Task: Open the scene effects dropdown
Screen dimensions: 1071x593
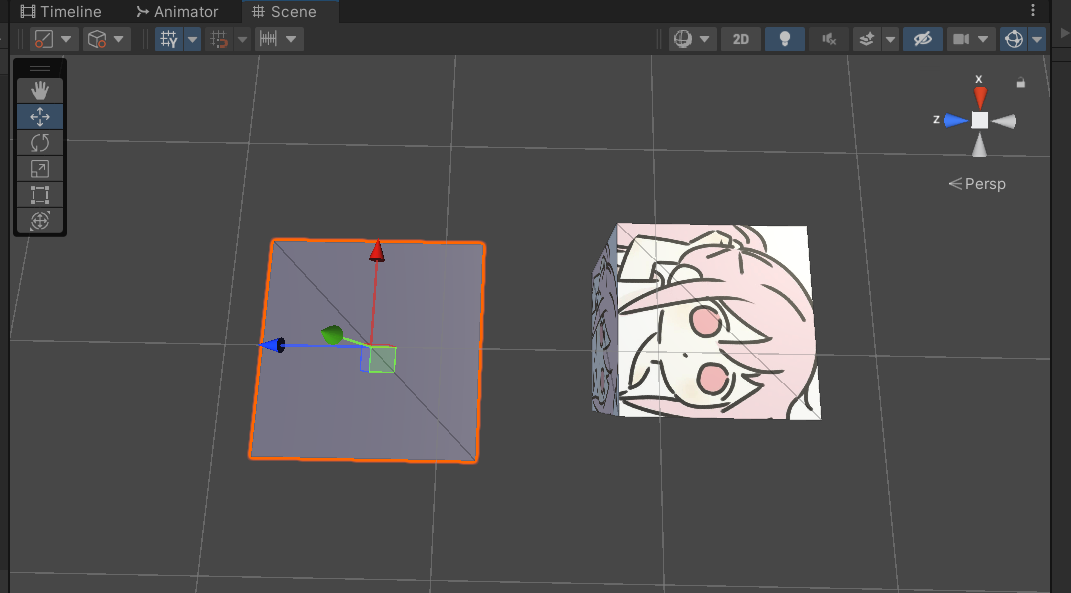Action: coord(890,39)
